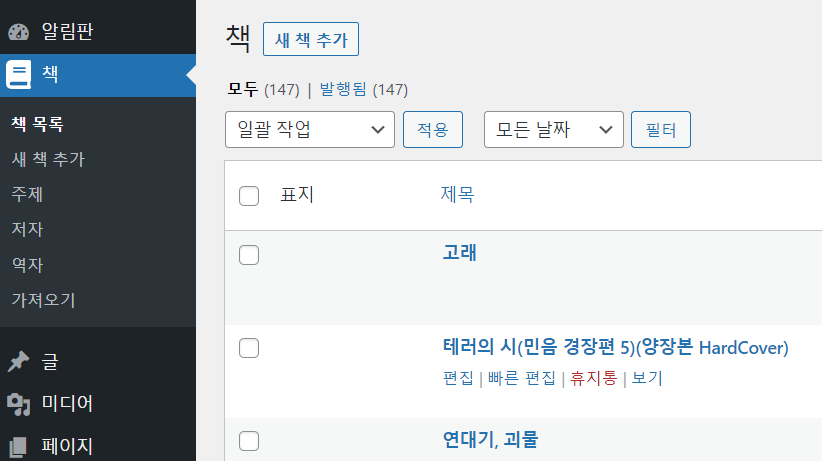Click the book icon beside 책

click(x=19, y=76)
